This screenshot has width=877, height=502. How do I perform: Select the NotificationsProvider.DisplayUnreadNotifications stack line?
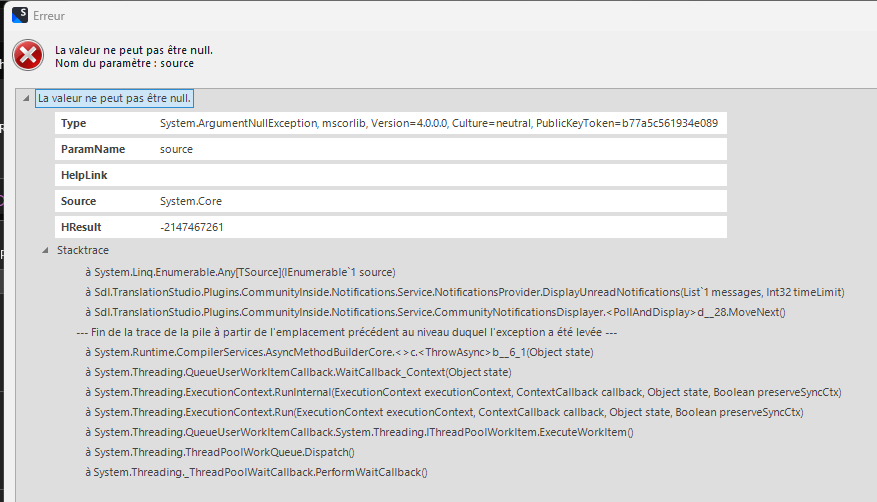tap(465, 292)
